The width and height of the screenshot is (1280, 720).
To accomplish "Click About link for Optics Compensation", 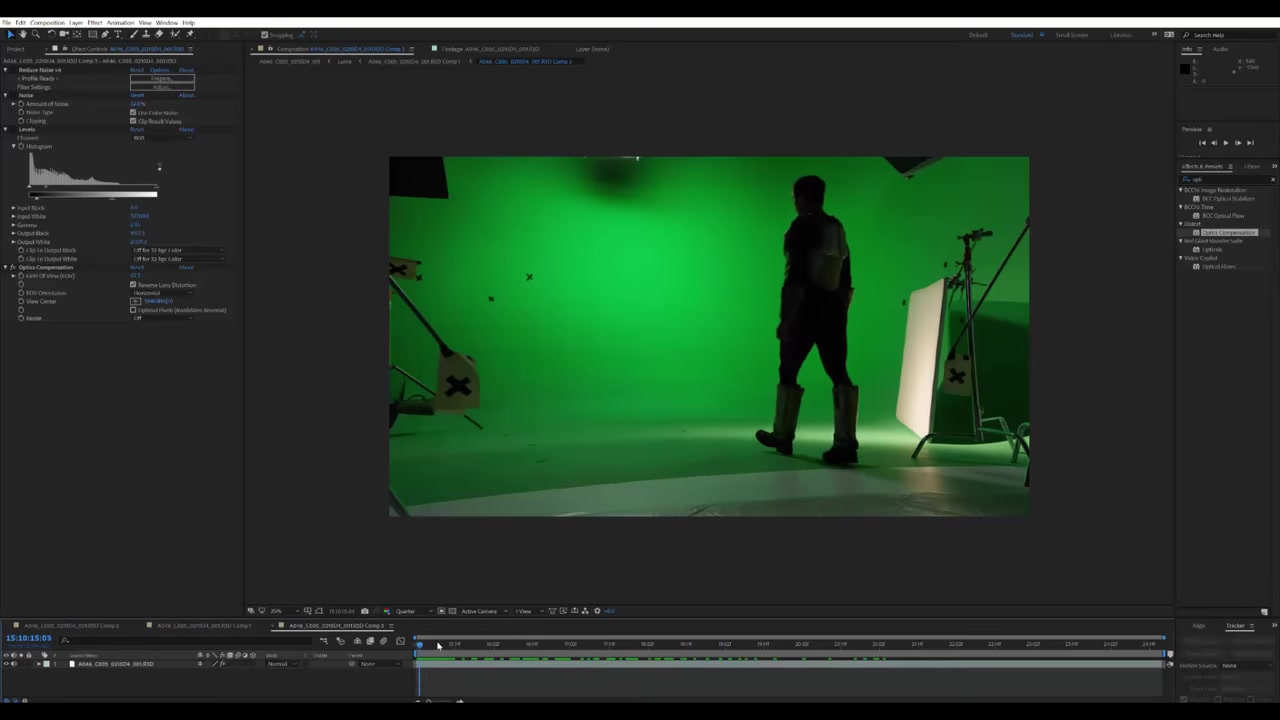I will [x=186, y=267].
